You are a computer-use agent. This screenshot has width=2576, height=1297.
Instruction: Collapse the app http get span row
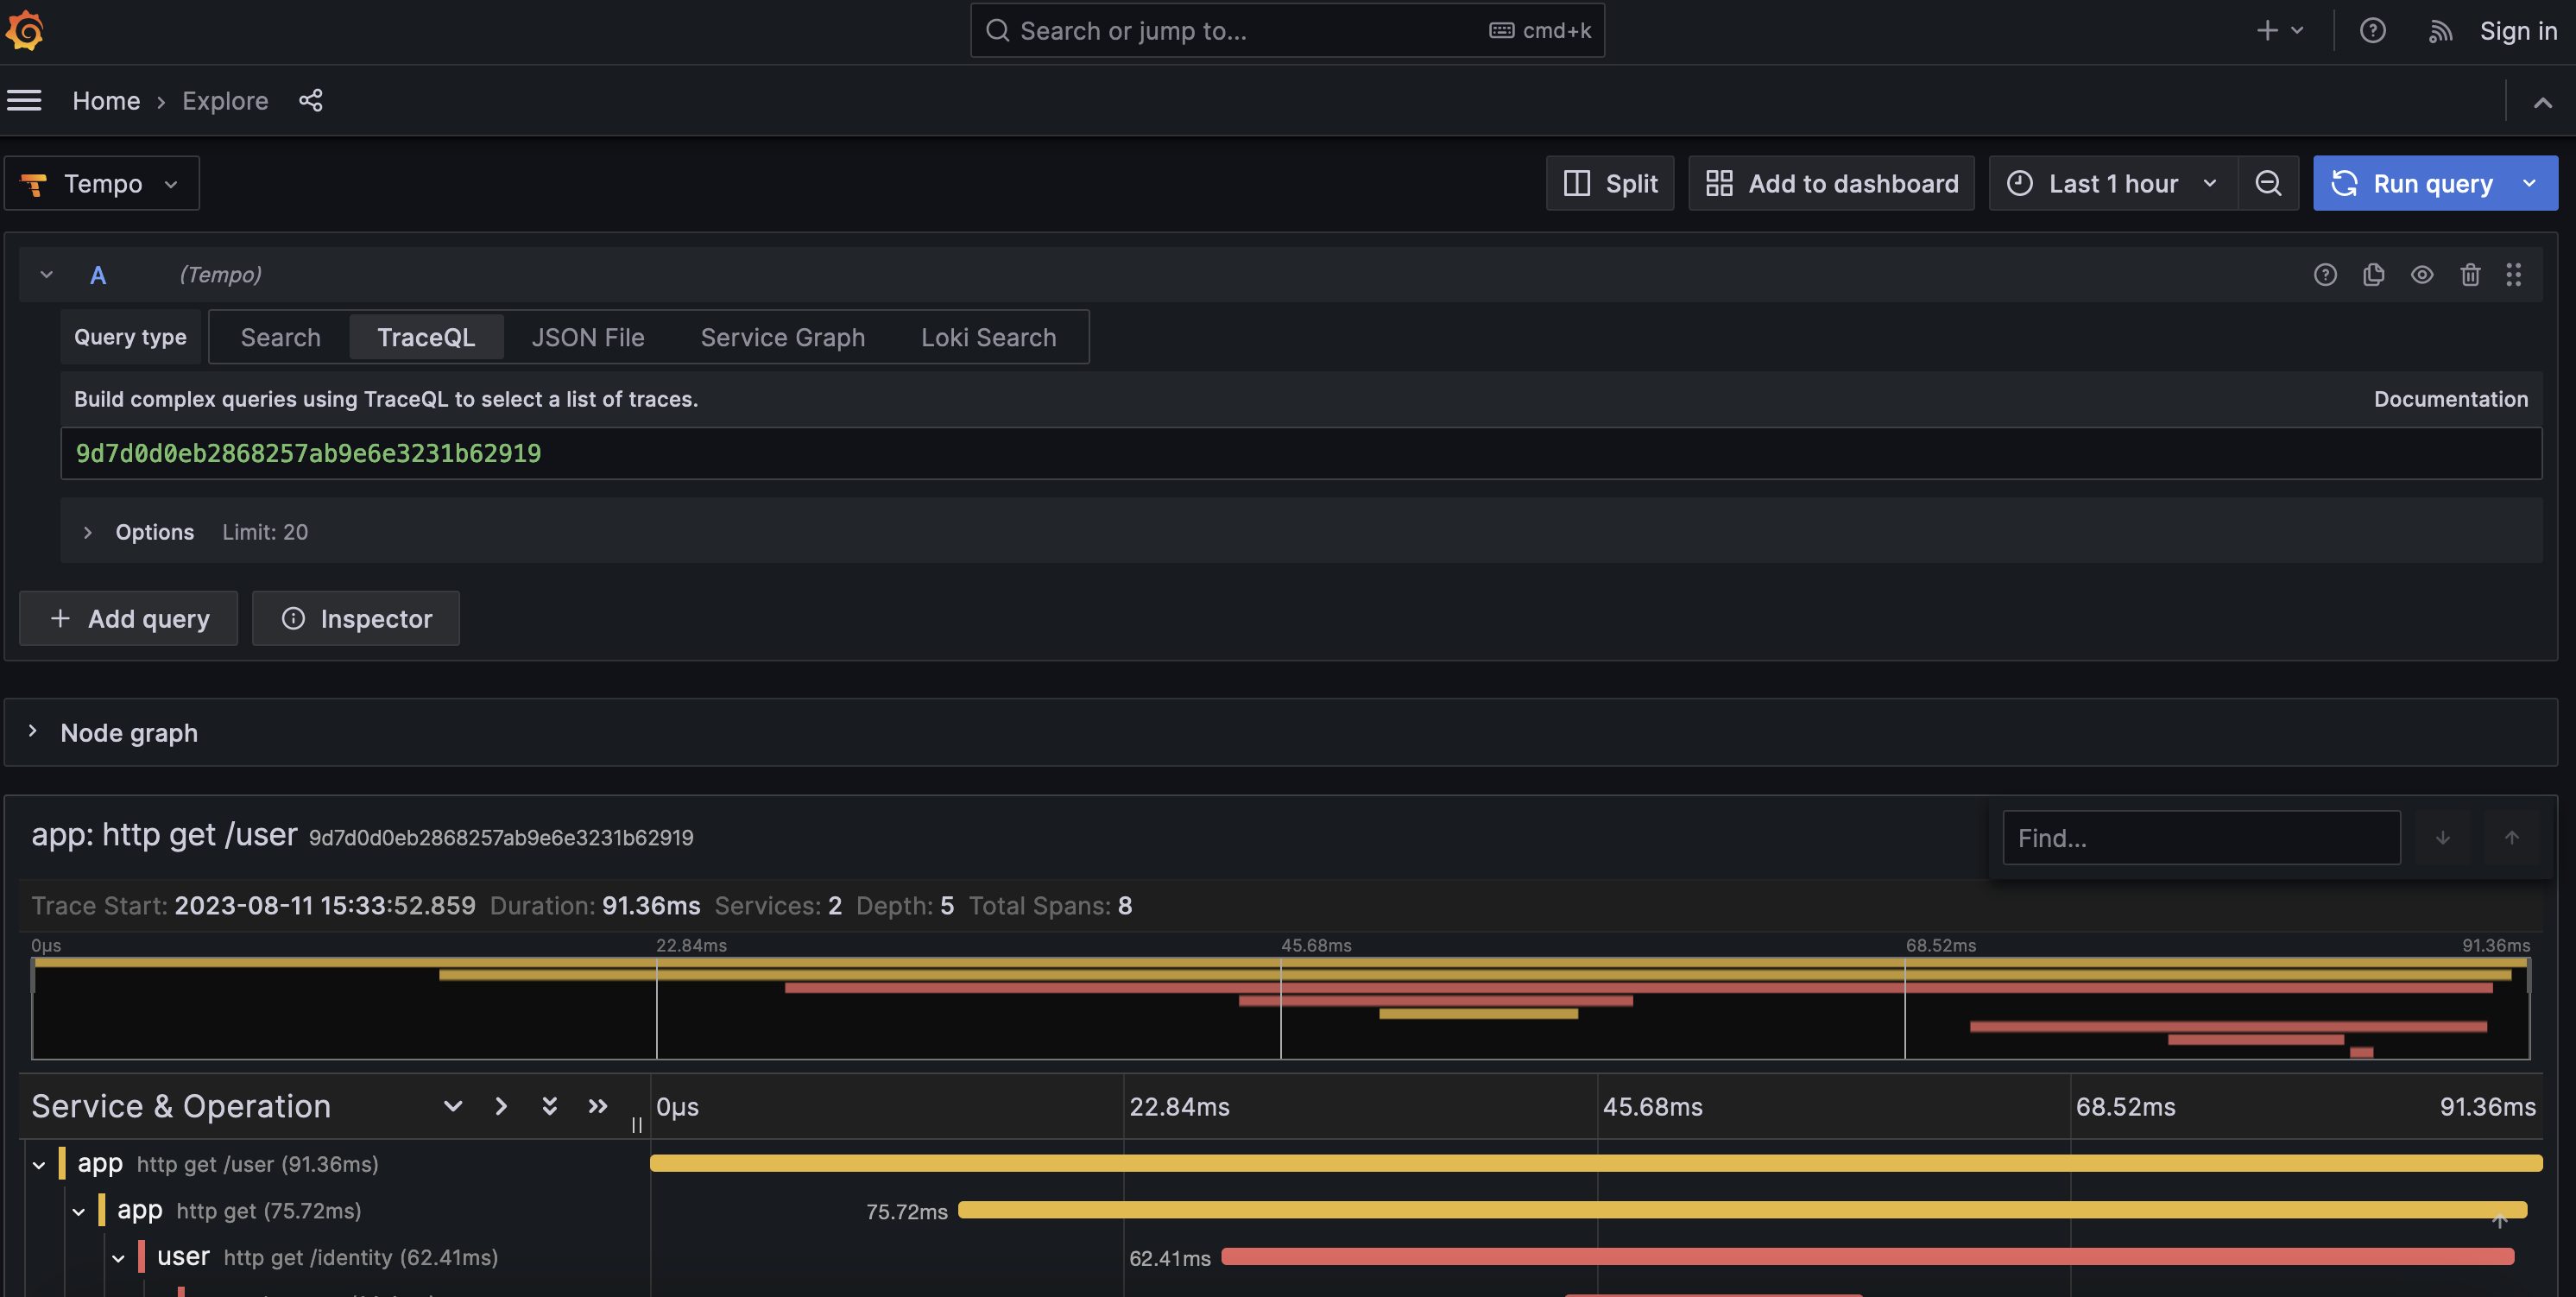point(79,1212)
